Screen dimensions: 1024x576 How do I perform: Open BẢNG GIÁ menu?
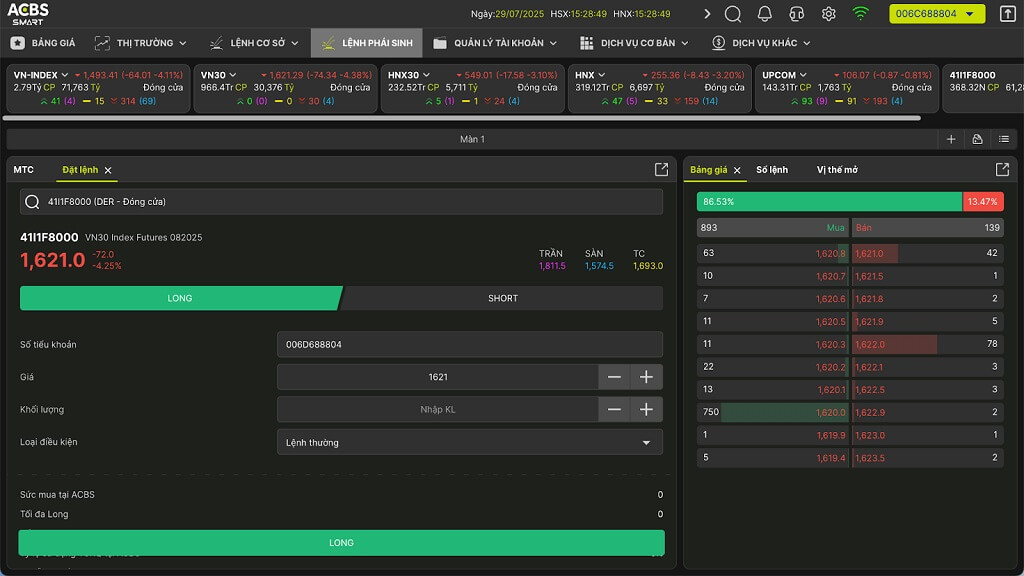tap(43, 43)
